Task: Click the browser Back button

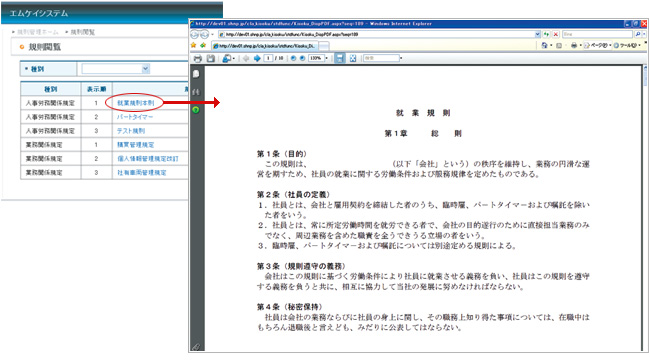Action: 194,34
